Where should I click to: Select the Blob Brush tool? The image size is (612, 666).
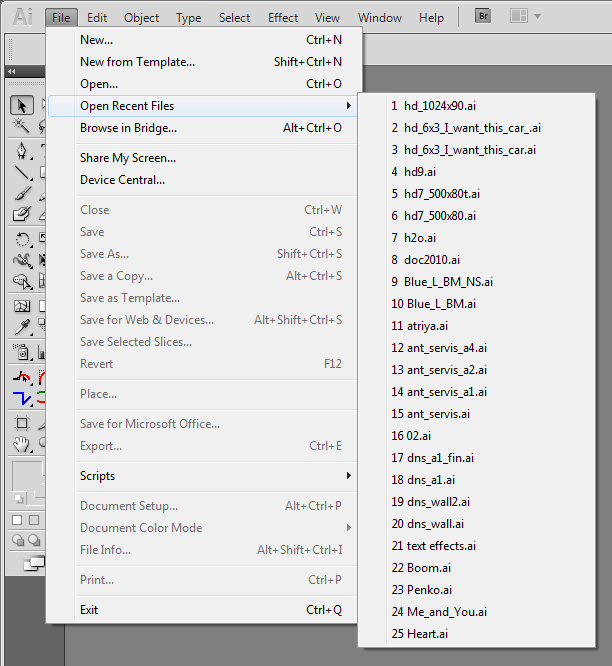pos(22,214)
